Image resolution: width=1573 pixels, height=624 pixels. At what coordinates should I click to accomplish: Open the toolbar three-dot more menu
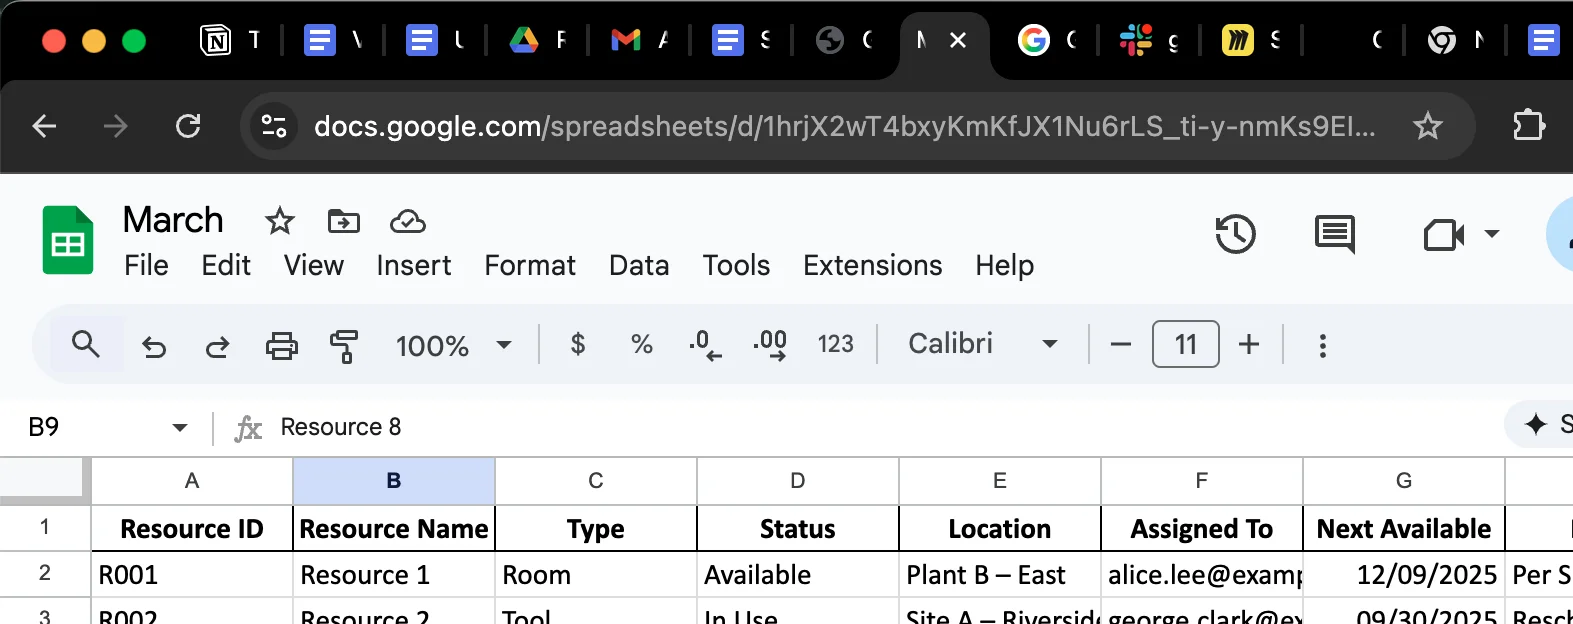1322,345
